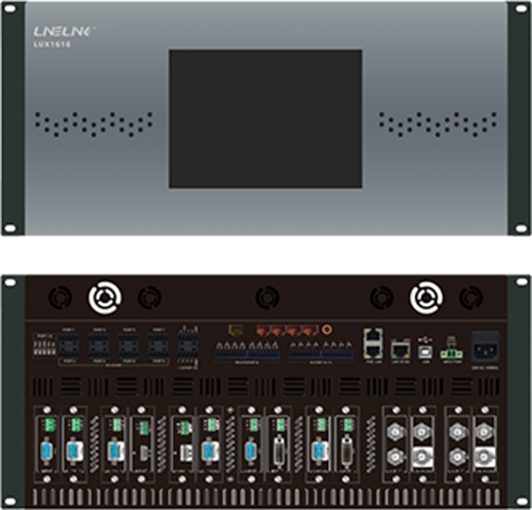Click the left dotted vent on front panel
This screenshot has height=510, width=532.
[x=93, y=125]
